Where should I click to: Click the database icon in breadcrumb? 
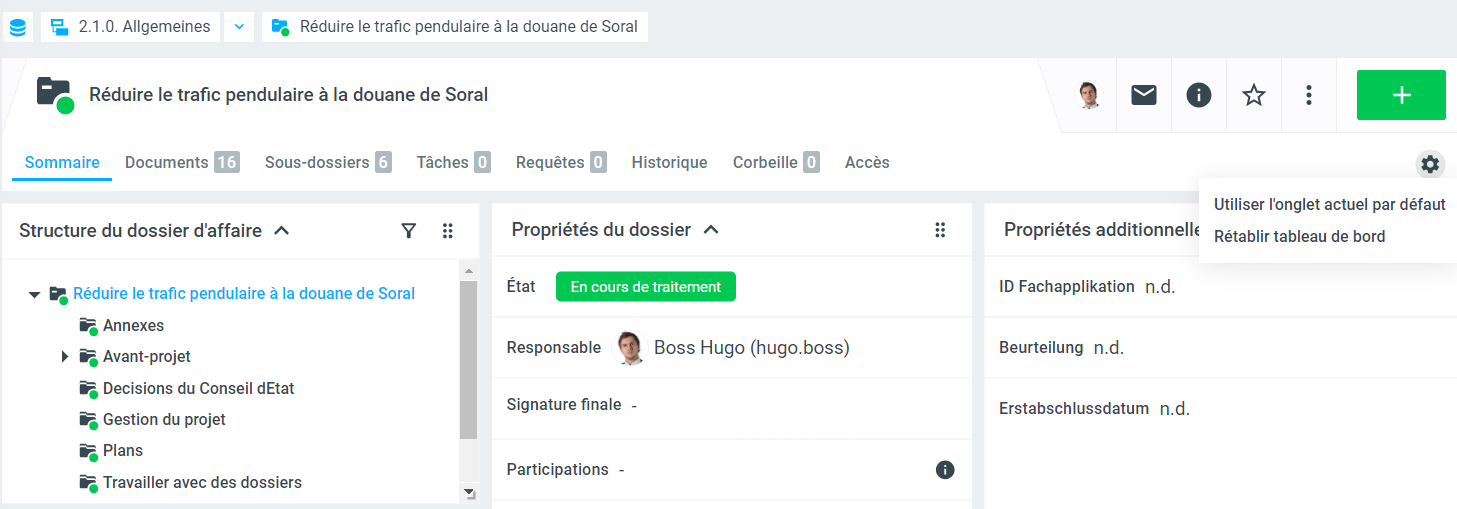[18, 27]
